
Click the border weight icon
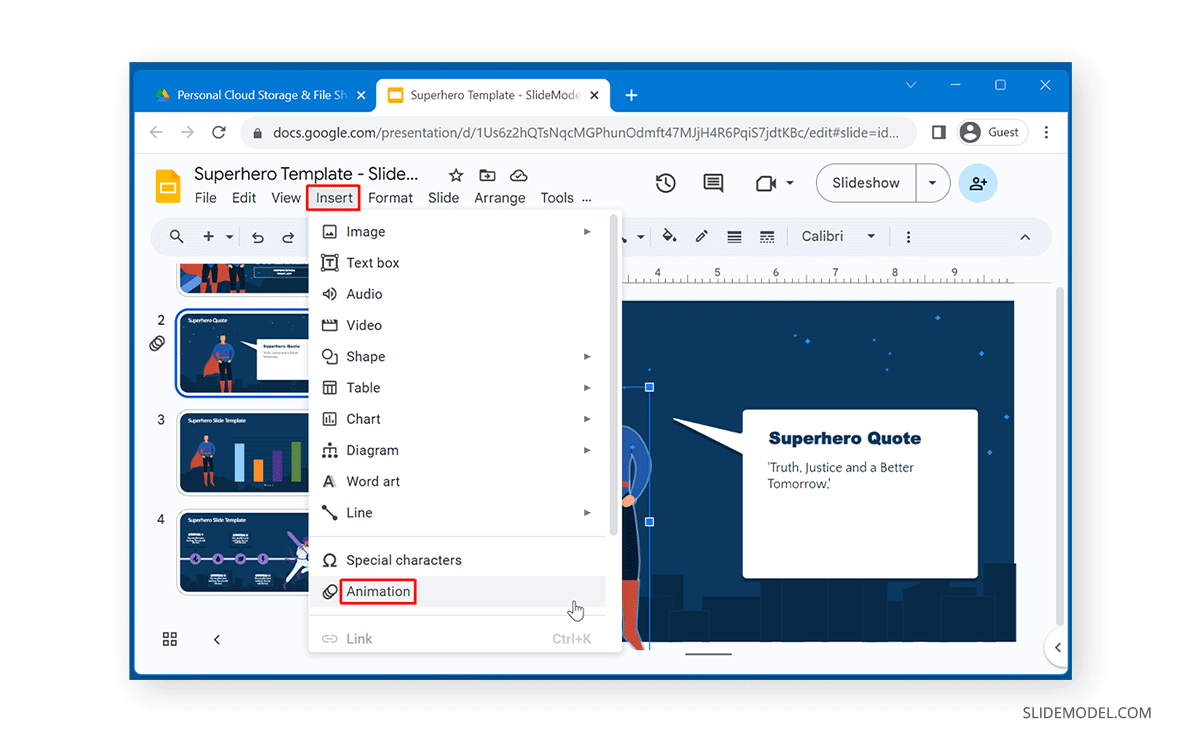click(734, 237)
